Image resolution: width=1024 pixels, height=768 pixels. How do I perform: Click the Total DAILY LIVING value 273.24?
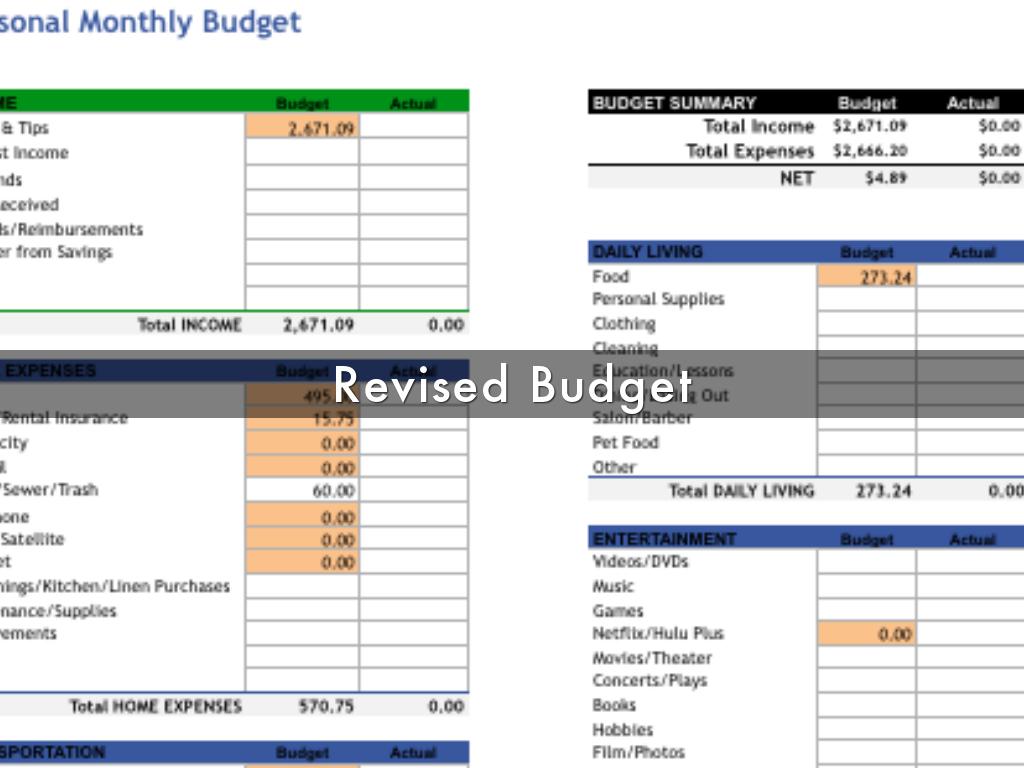pos(883,491)
